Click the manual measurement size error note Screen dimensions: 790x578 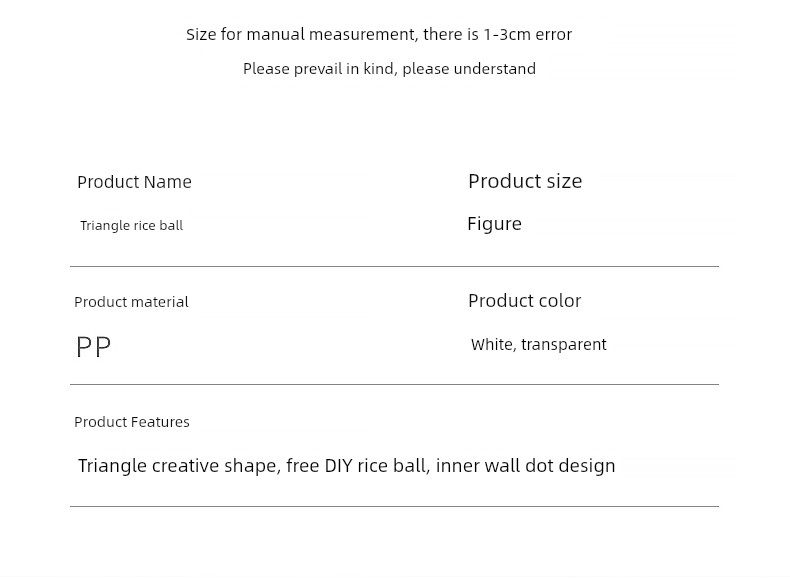point(379,34)
